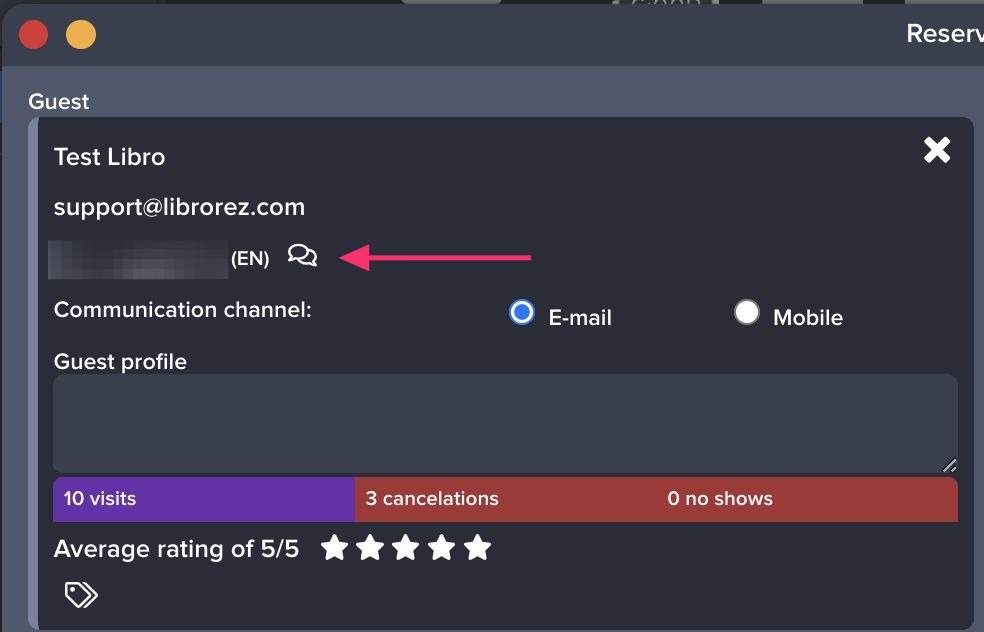This screenshot has width=984, height=632.
Task: Click the purple 10 visits segment
Action: coord(204,499)
